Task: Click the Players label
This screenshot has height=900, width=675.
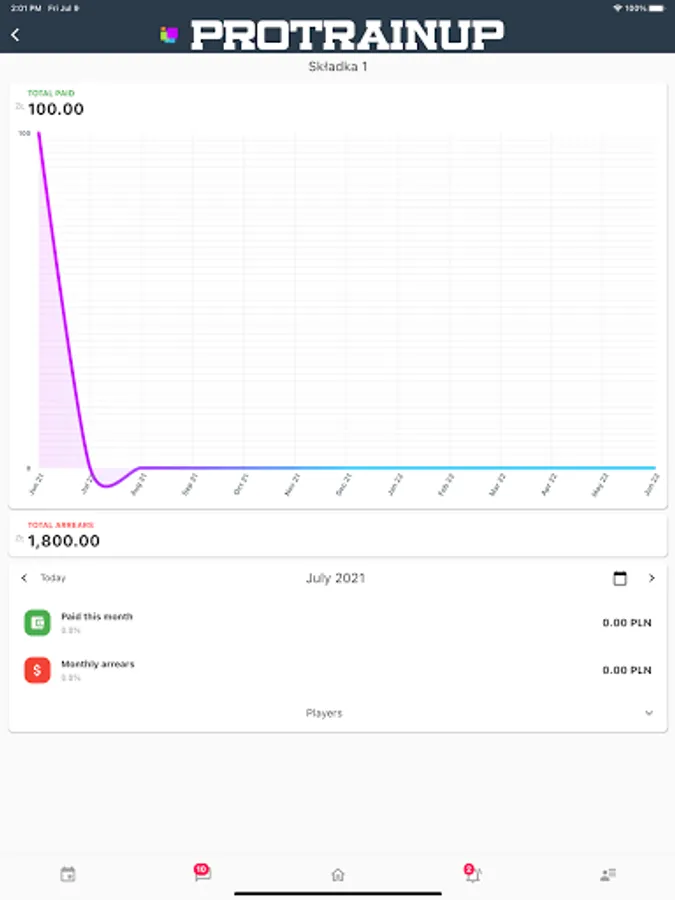Action: coord(324,713)
